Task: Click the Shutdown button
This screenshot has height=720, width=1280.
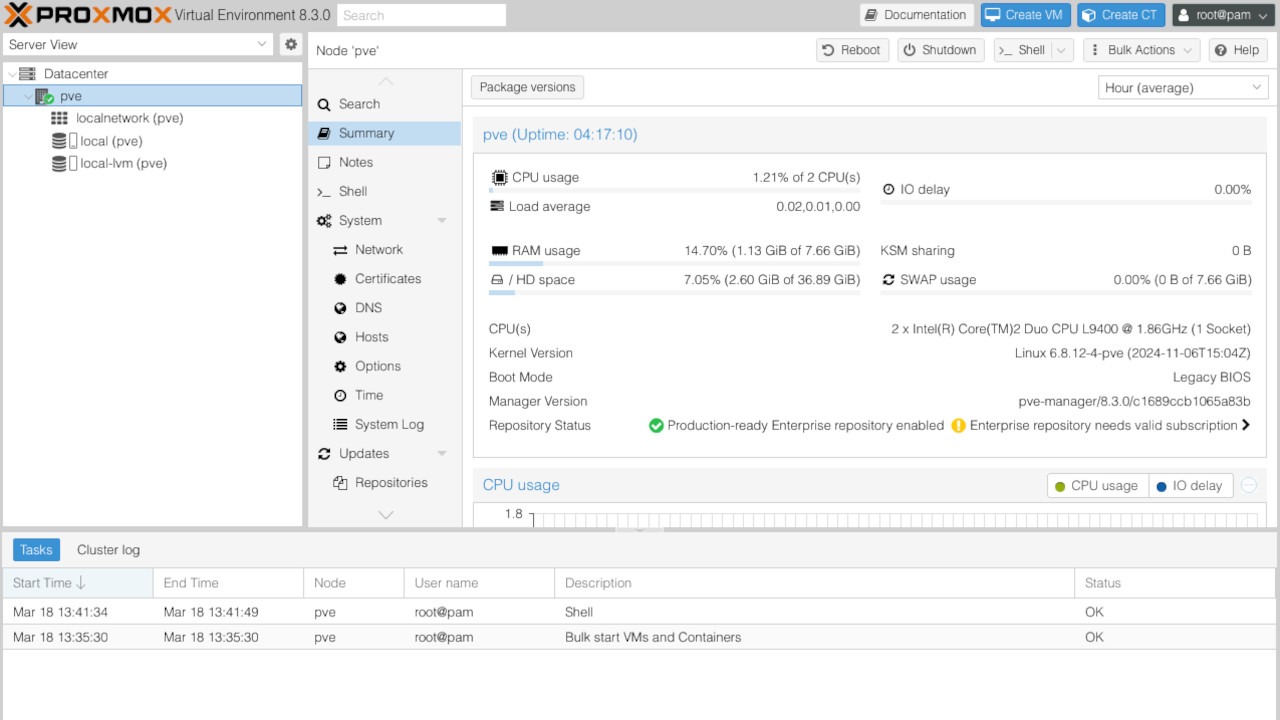Action: point(941,50)
